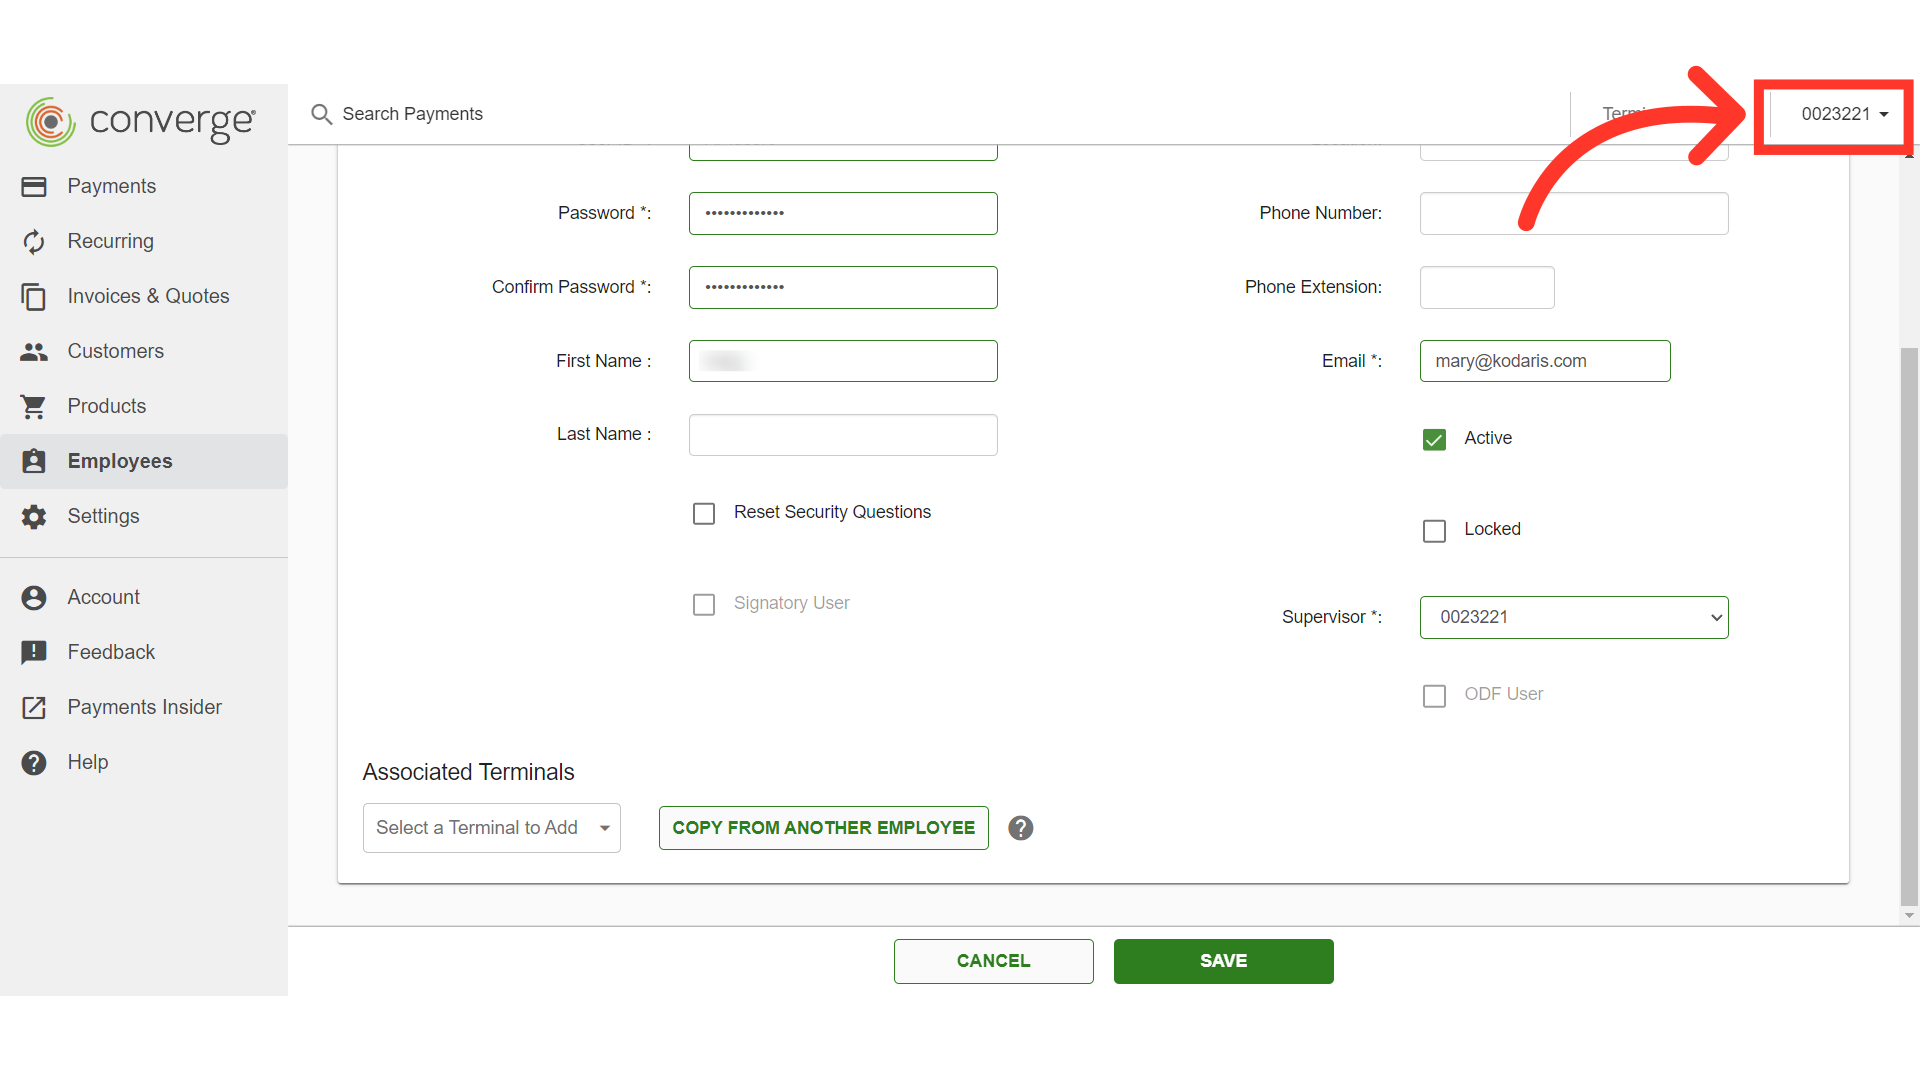Expand Select a Terminal to Add dropdown

(x=491, y=828)
